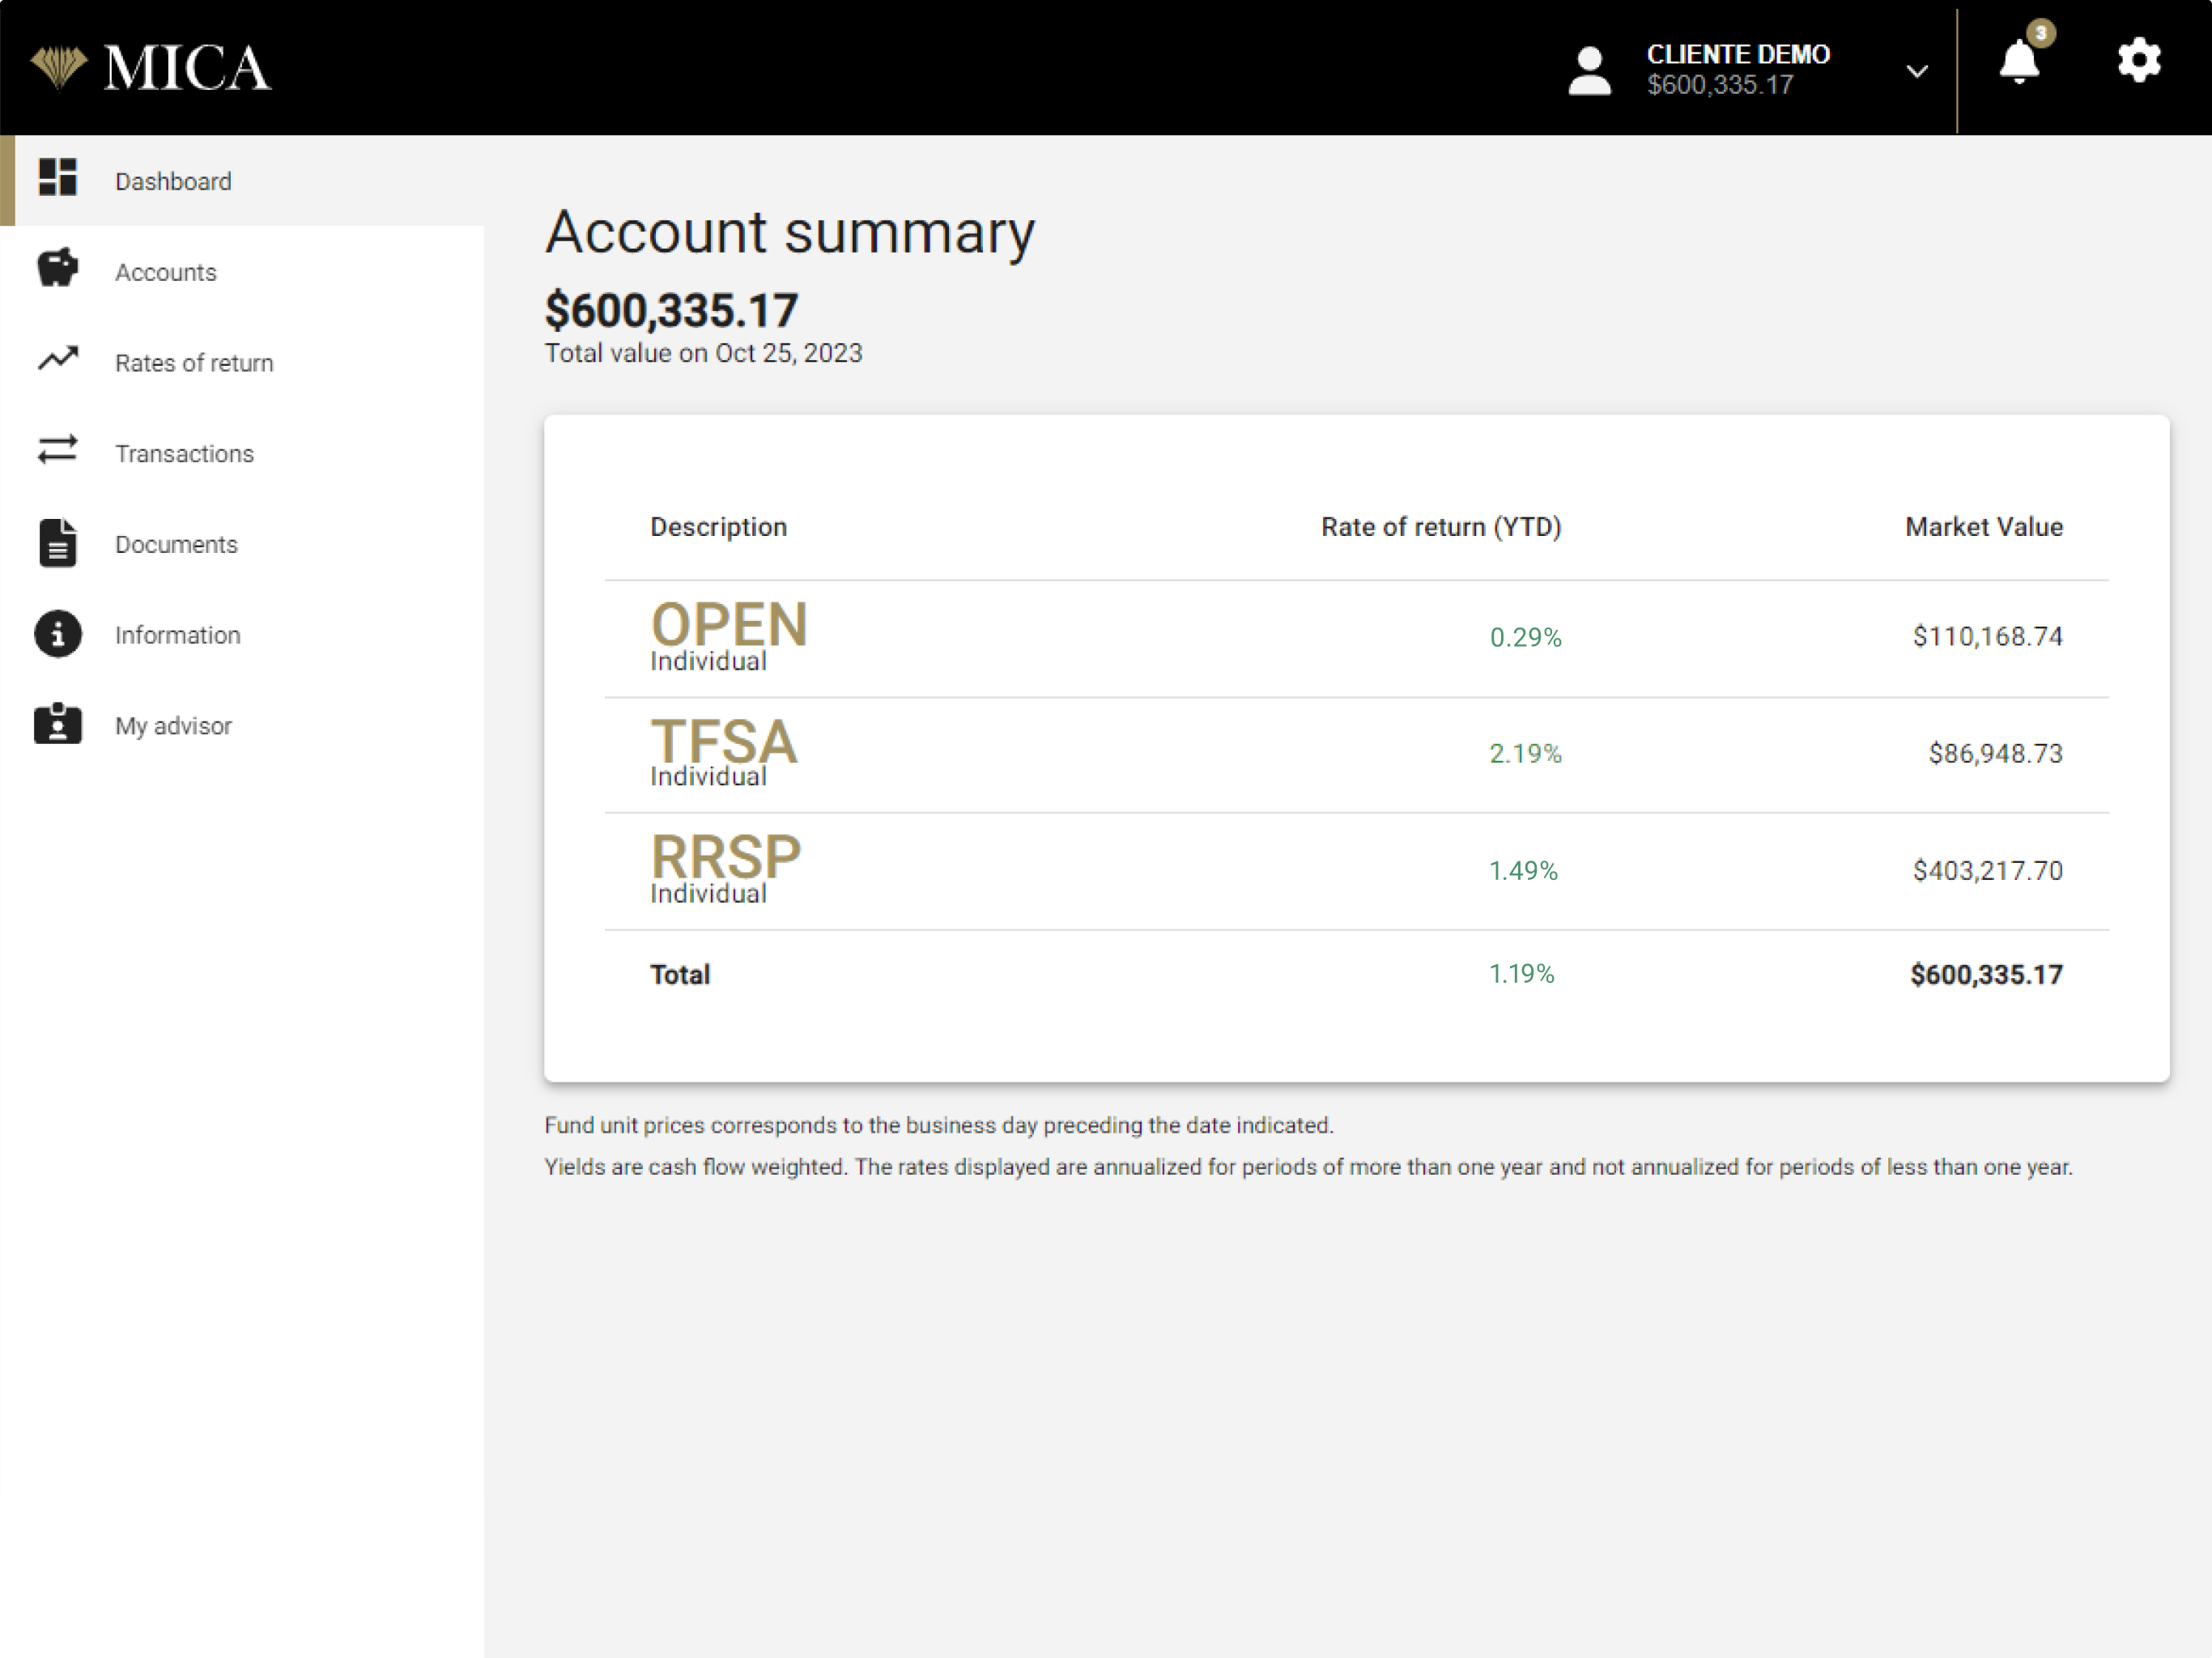Open settings via the gear icon
This screenshot has width=2212, height=1658.
tap(2139, 61)
